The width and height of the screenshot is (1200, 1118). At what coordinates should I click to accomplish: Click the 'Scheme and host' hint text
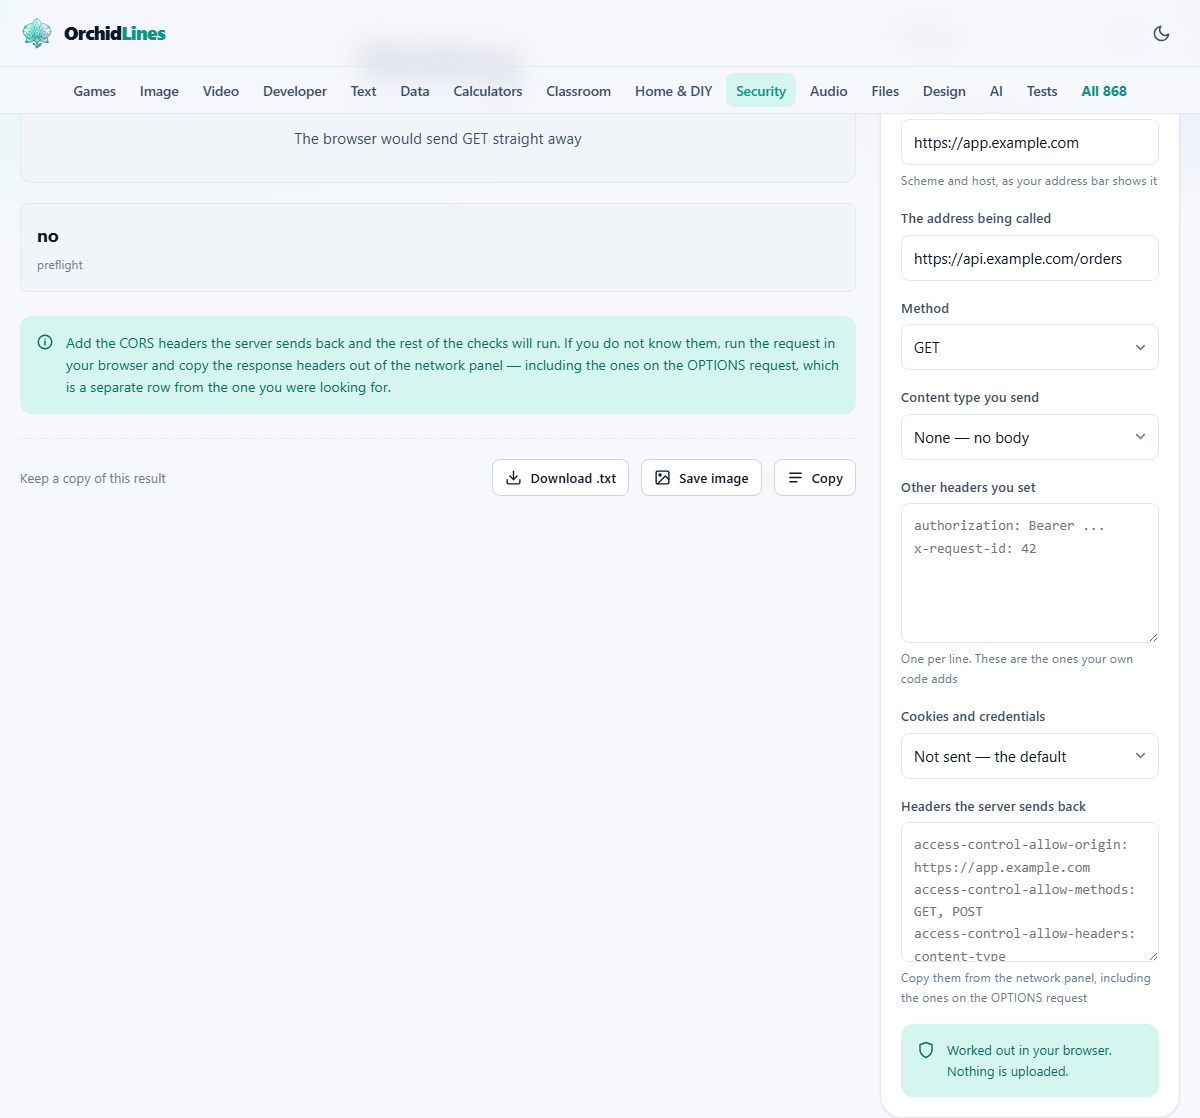click(x=1029, y=181)
